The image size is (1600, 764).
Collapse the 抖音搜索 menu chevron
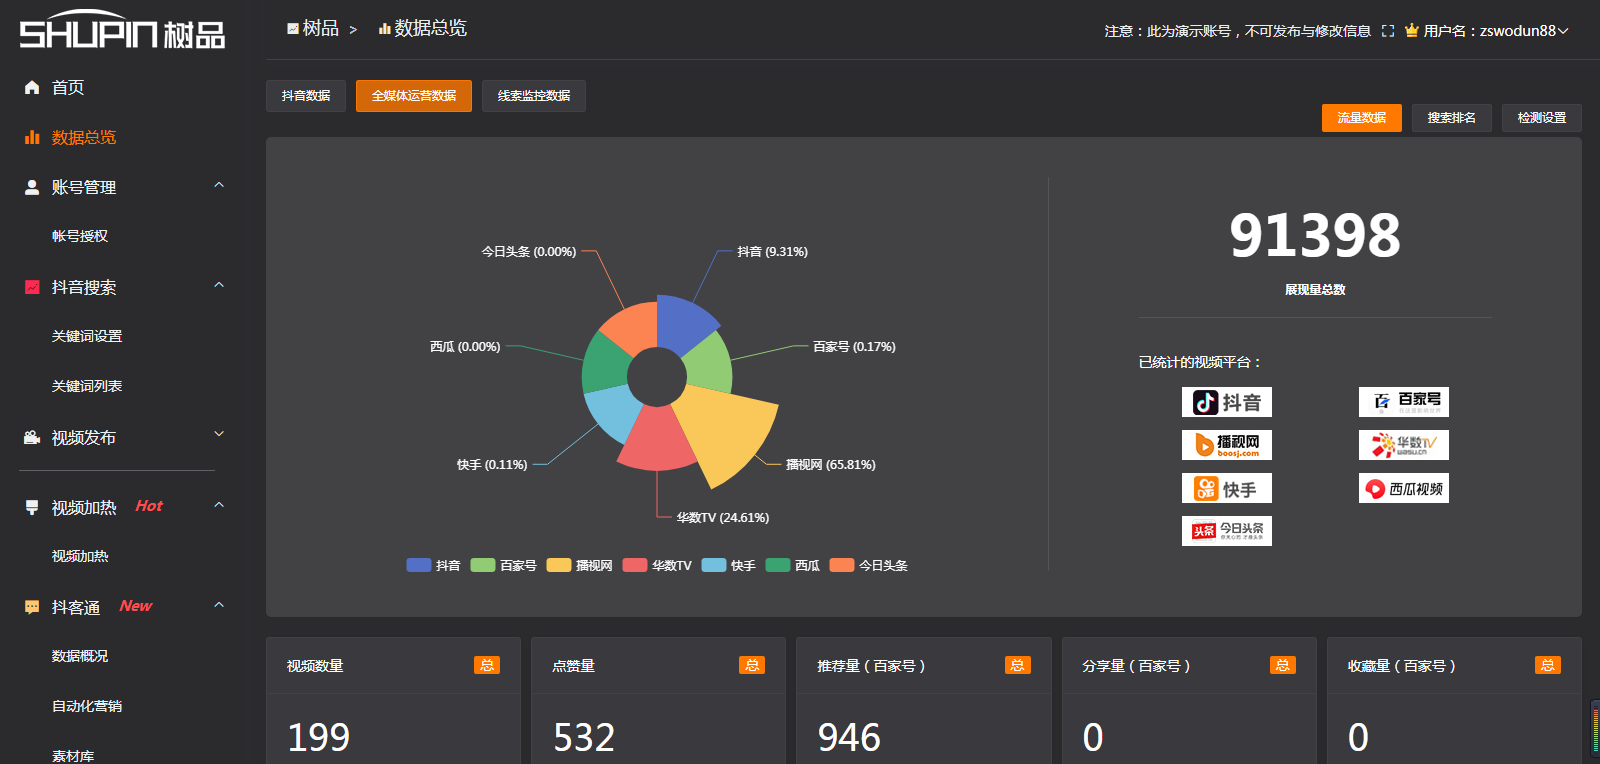coord(219,285)
